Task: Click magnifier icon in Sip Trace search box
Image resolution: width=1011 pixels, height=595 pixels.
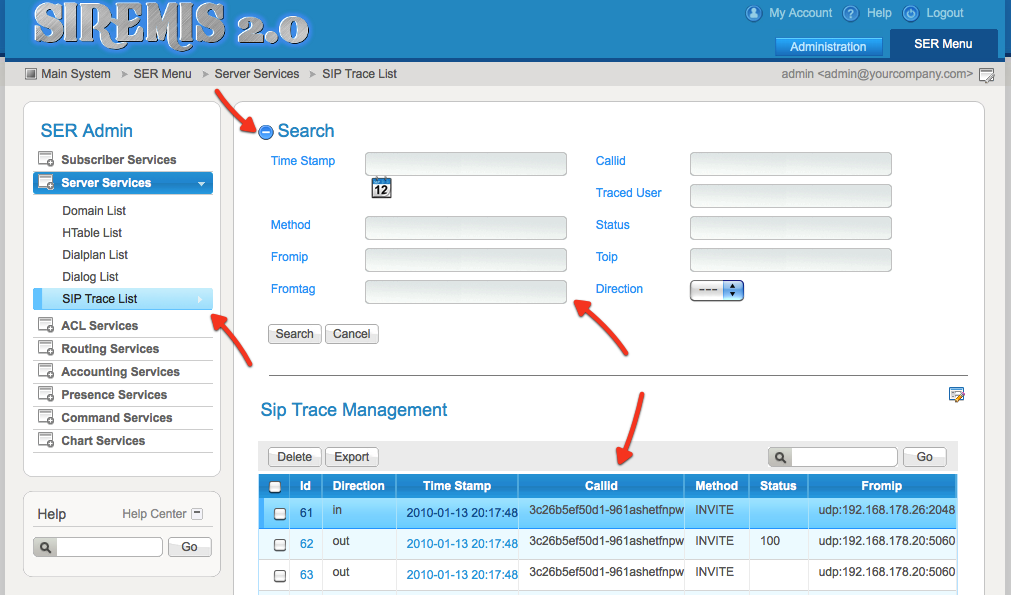Action: point(780,457)
